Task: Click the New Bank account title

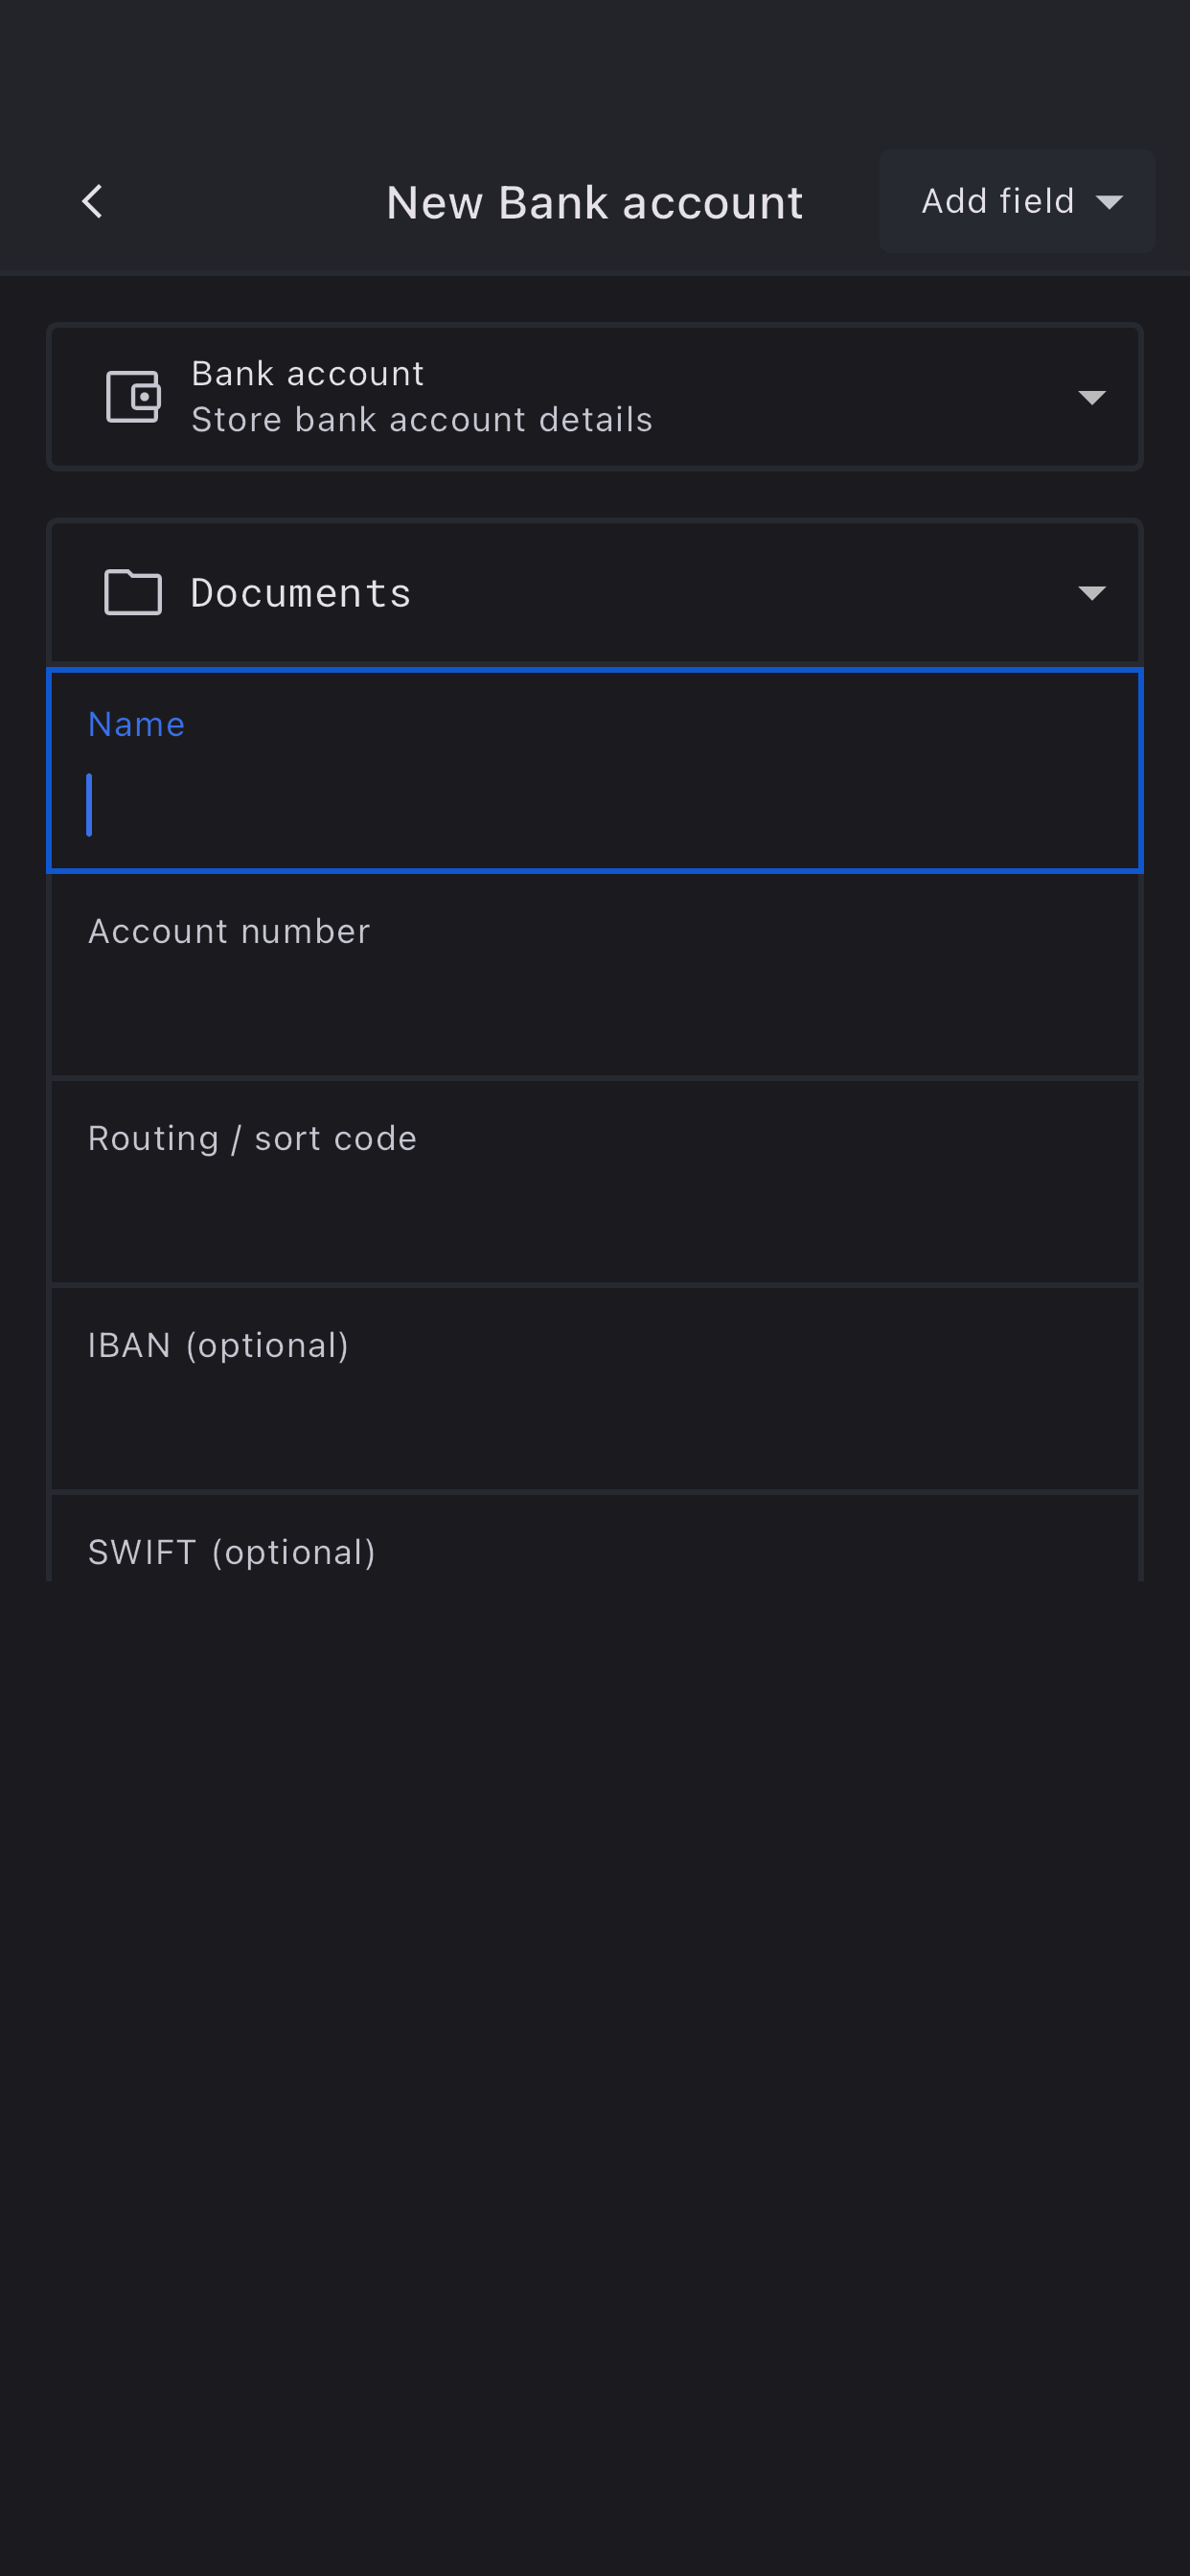Action: tap(594, 203)
